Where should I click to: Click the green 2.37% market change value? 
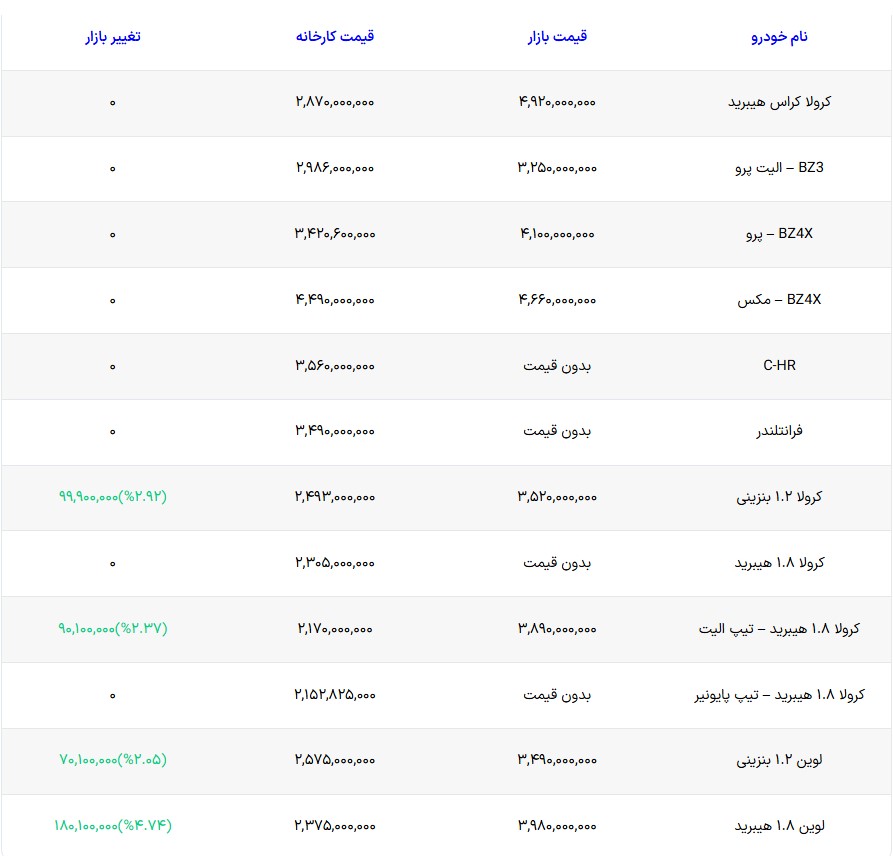(113, 629)
